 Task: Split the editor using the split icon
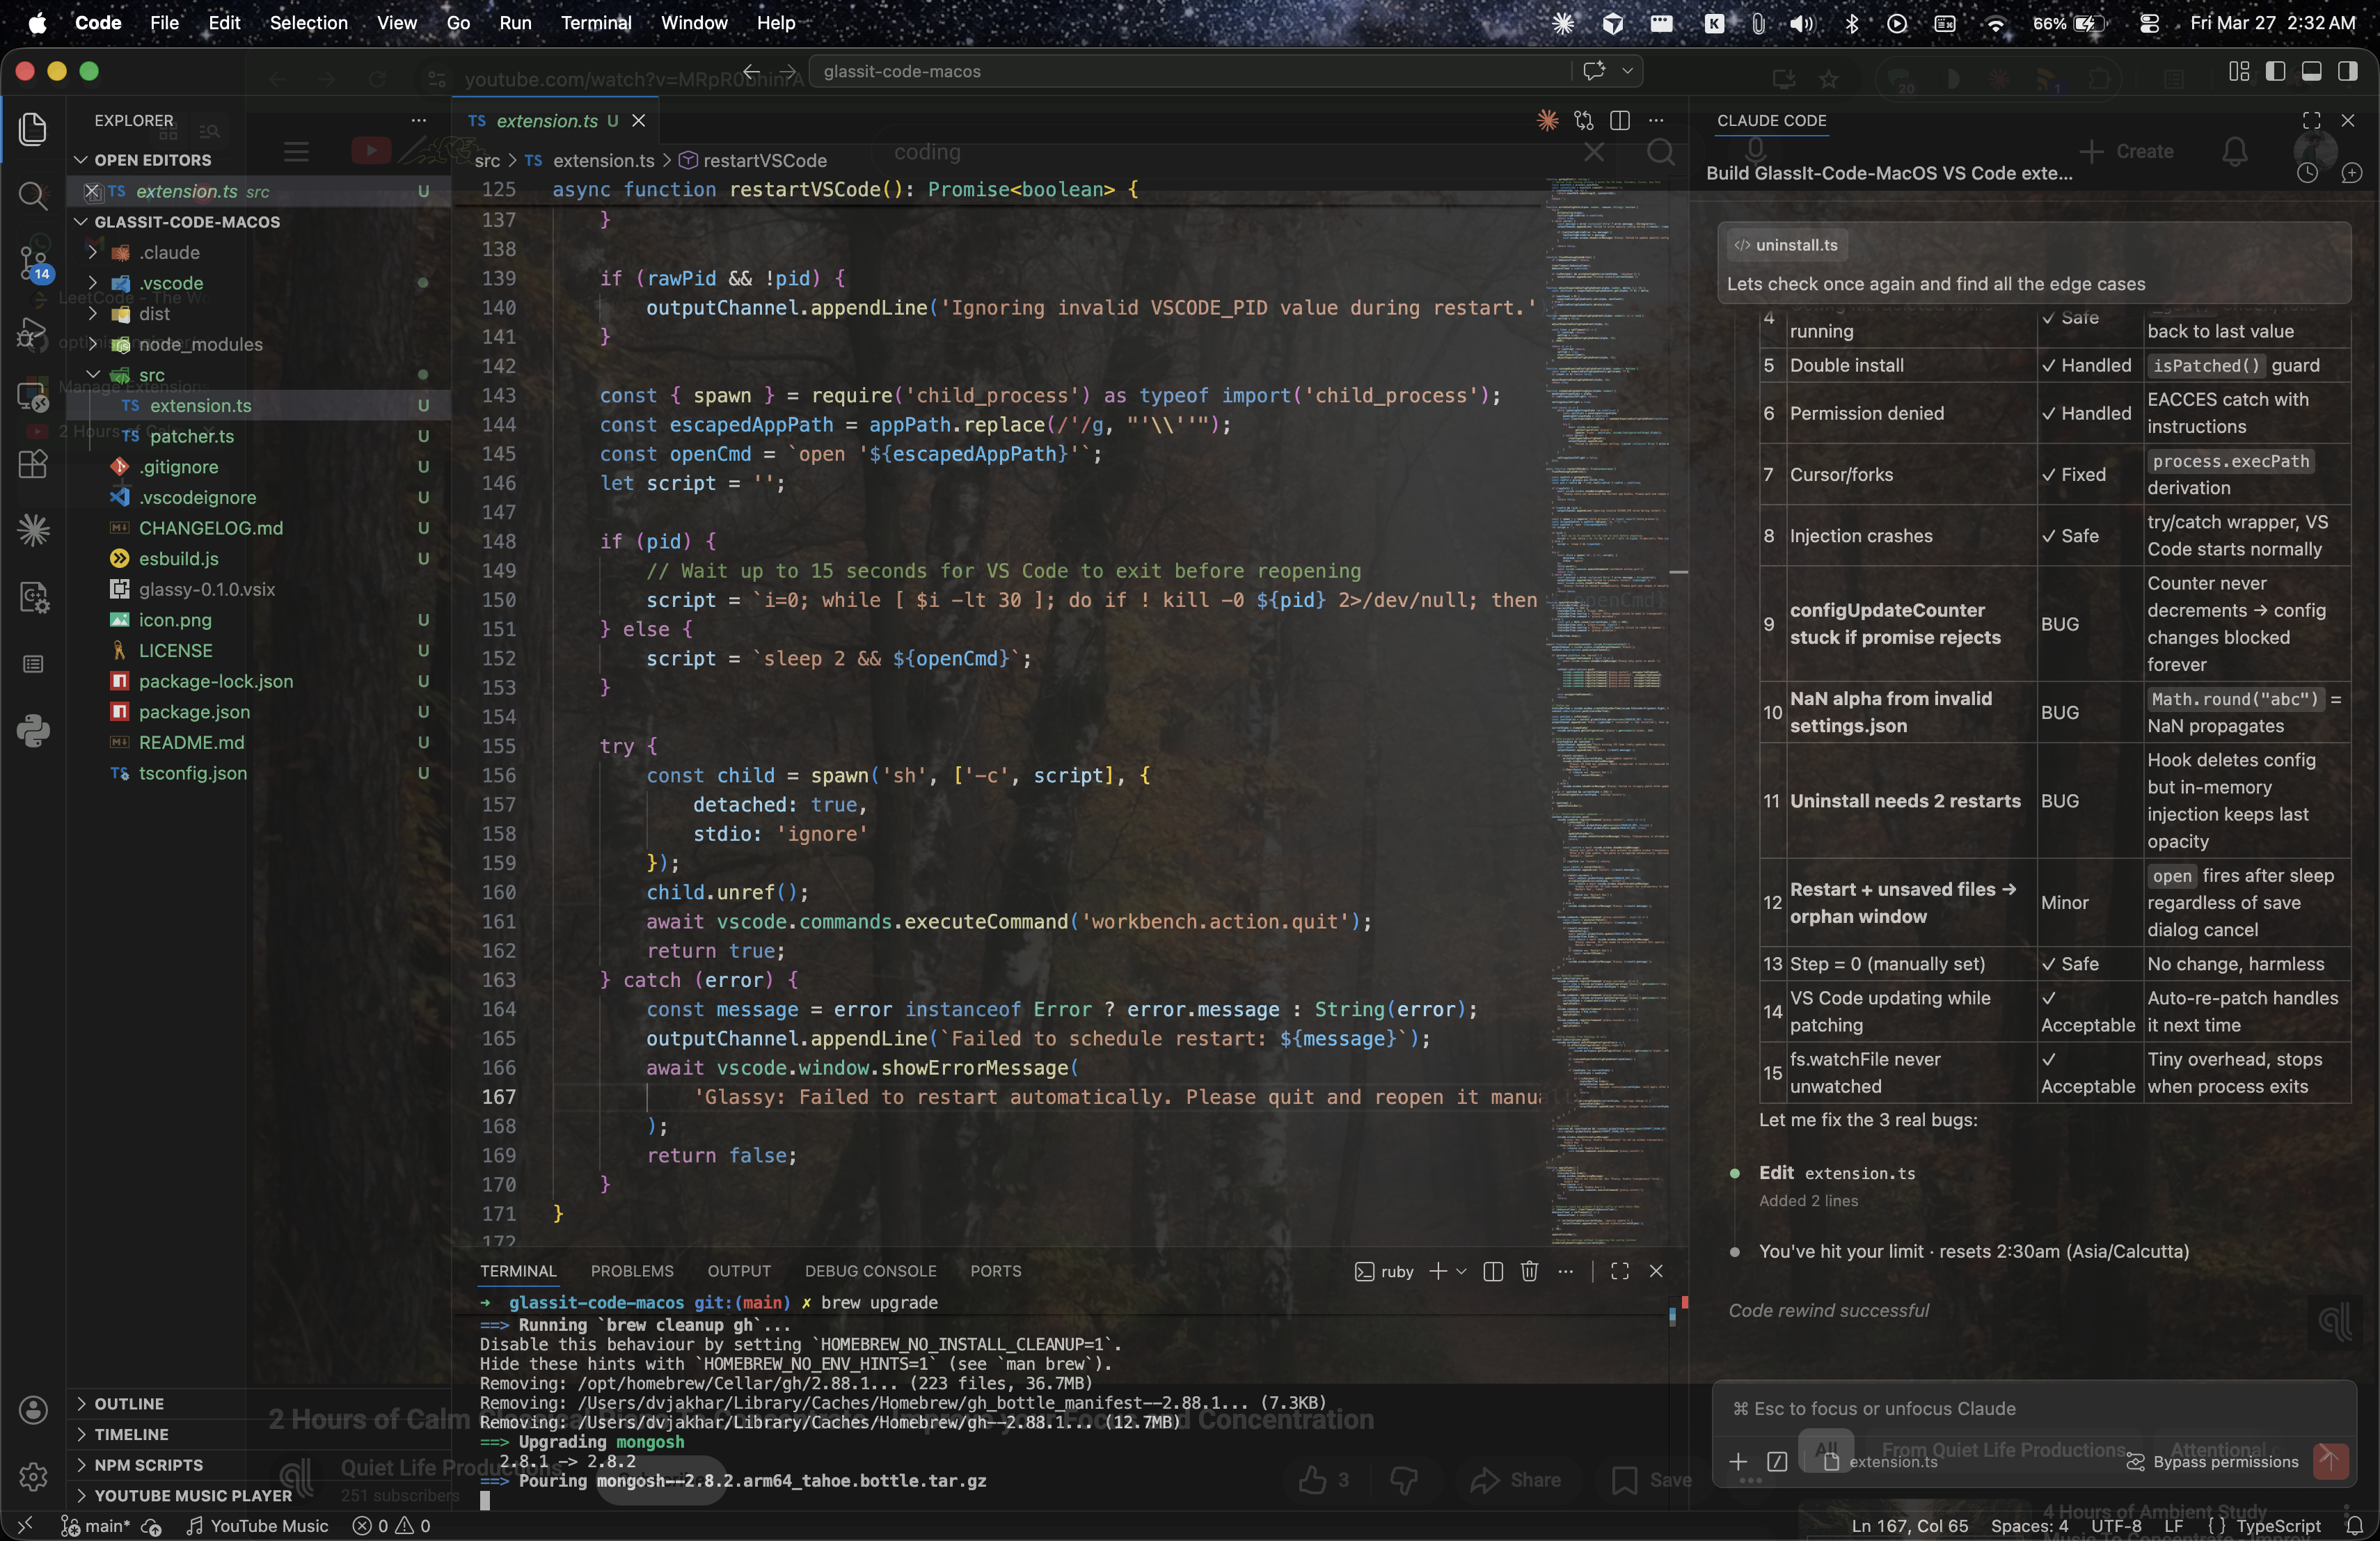pos(1621,120)
